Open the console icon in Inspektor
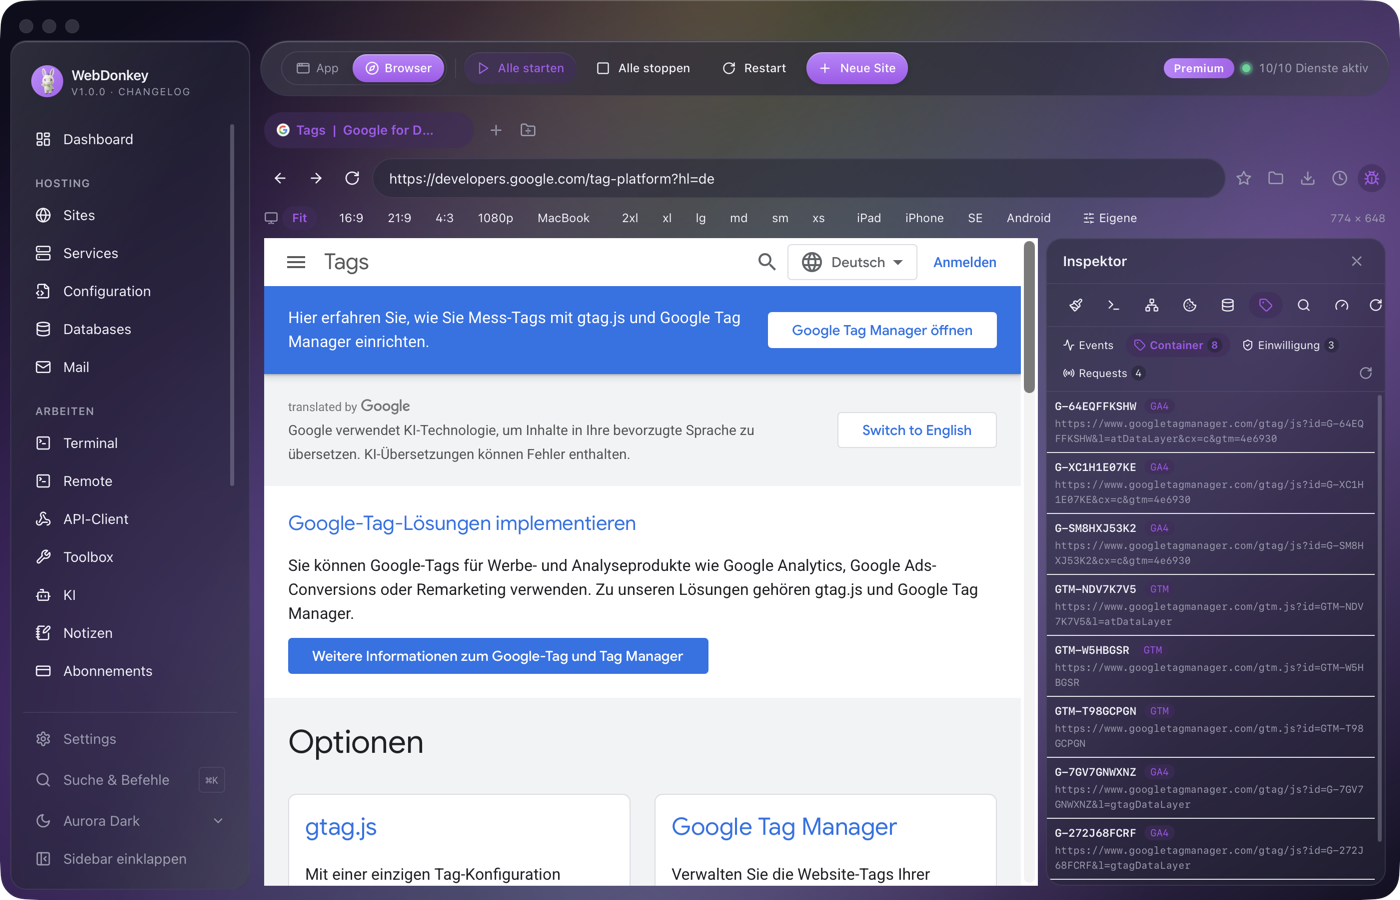 tap(1113, 305)
